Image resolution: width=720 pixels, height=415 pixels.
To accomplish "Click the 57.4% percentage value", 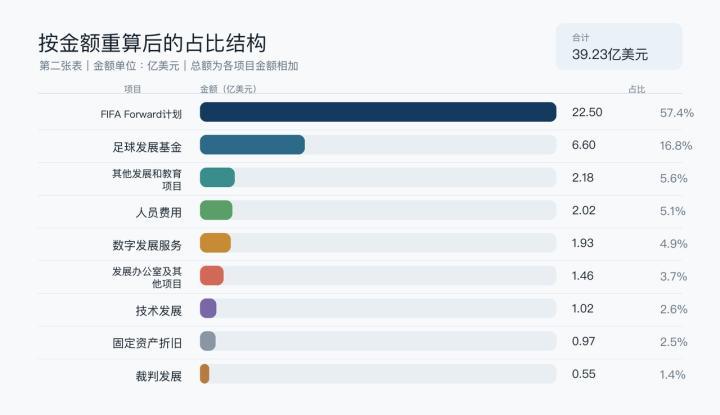I will 677,113.
